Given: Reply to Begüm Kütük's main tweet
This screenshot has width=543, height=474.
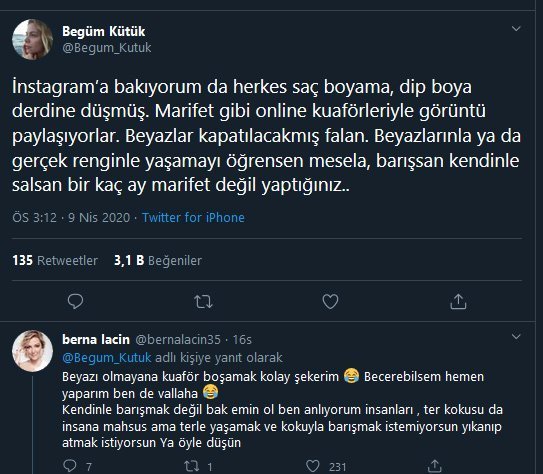Looking at the screenshot, I should (75, 301).
